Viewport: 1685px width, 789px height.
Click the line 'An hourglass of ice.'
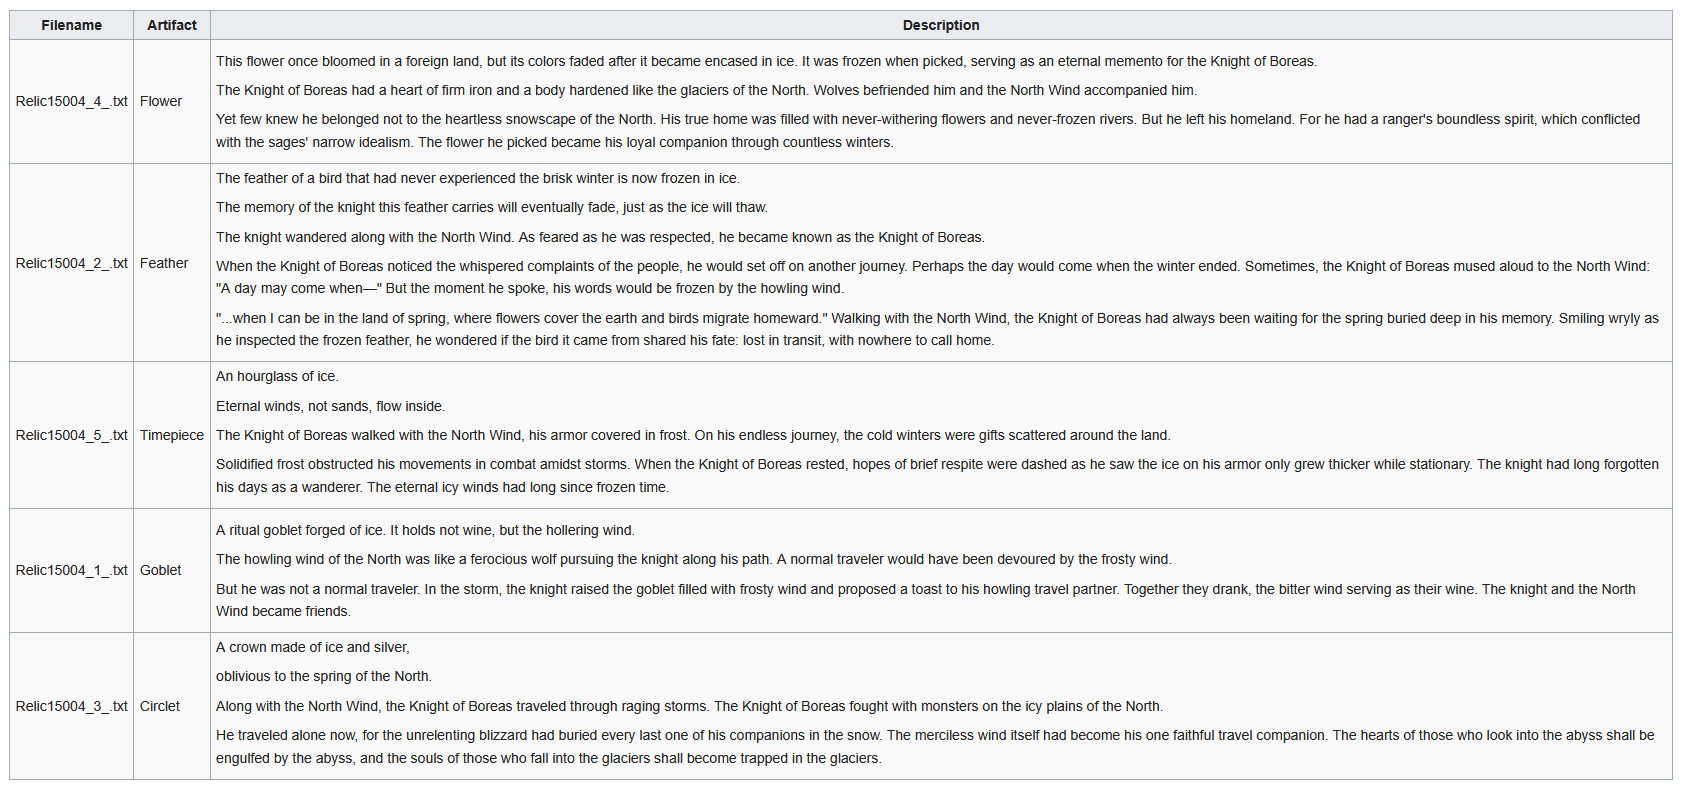pos(277,376)
